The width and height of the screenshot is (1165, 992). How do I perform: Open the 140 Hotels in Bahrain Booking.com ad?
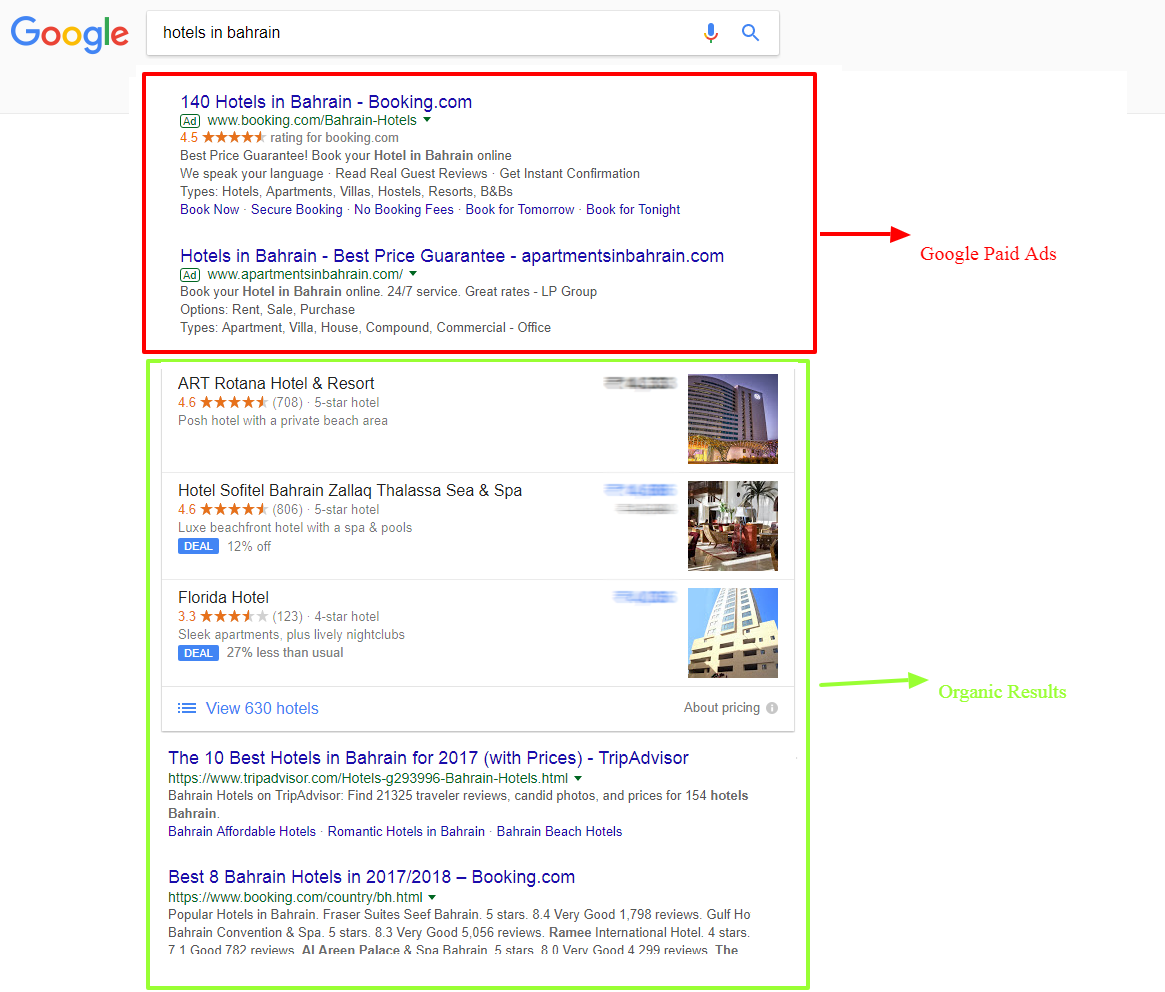point(326,102)
